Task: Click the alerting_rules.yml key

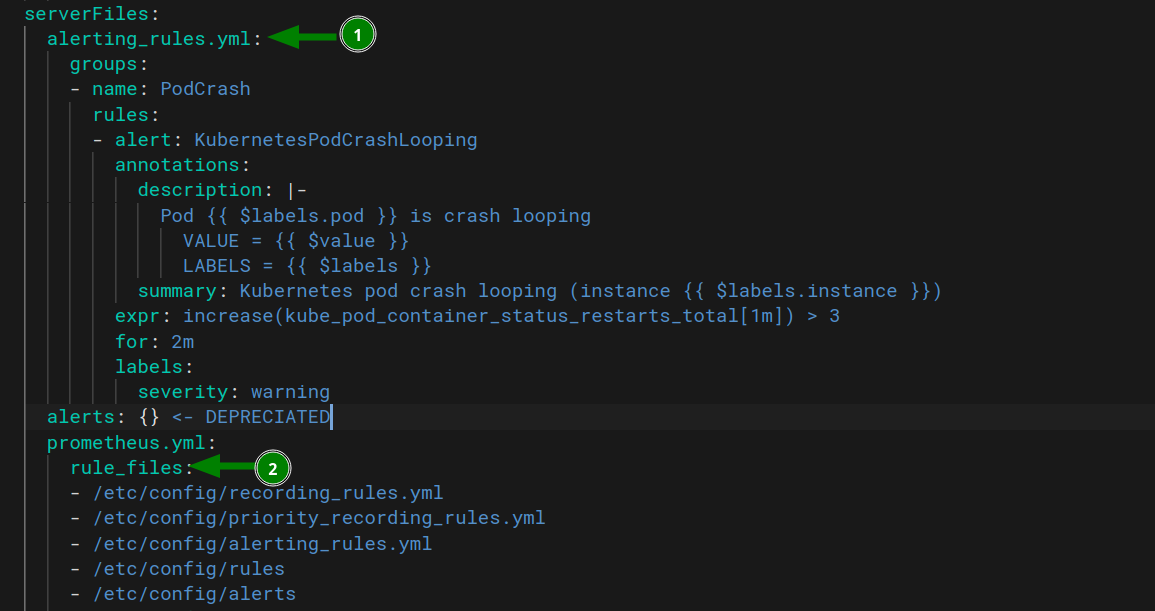Action: click(150, 39)
